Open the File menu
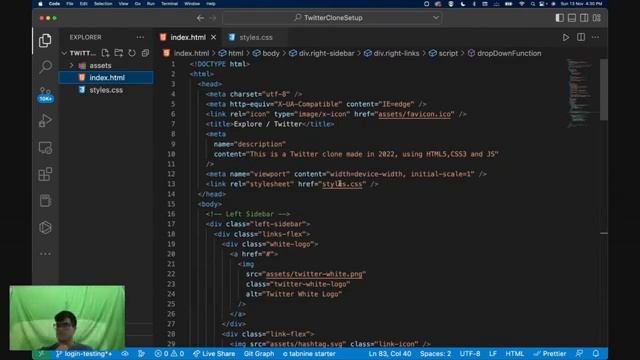Image resolution: width=640 pixels, height=360 pixels. tap(70, 4)
